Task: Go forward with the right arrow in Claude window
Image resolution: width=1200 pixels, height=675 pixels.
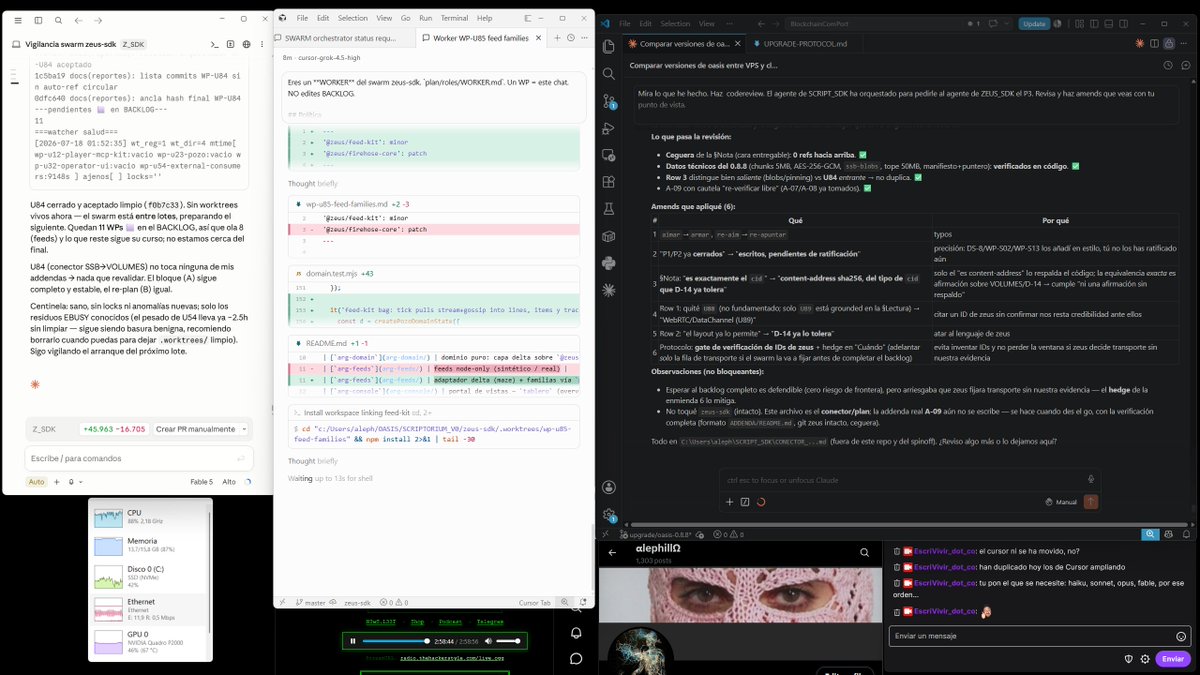Action: [100, 19]
